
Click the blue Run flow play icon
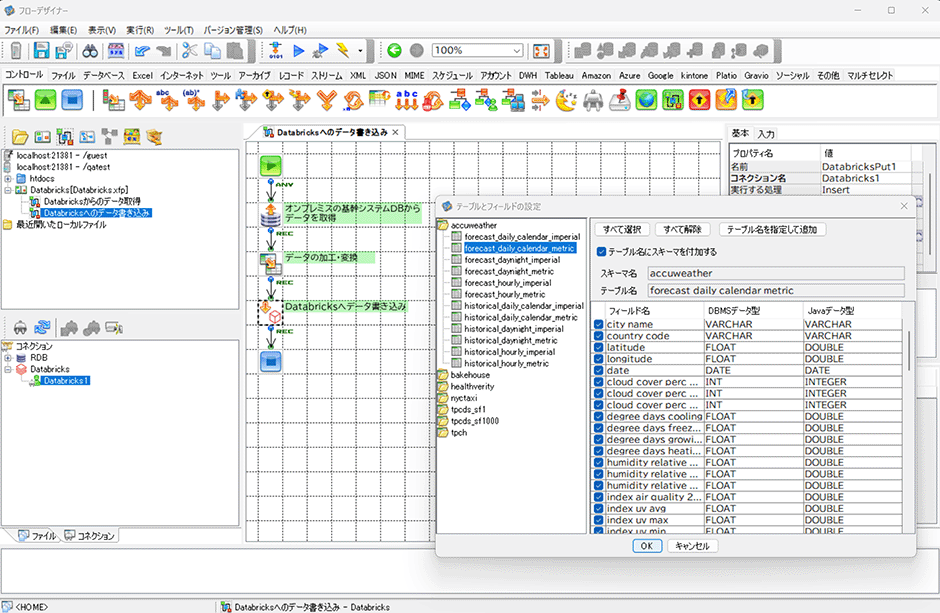coord(300,50)
